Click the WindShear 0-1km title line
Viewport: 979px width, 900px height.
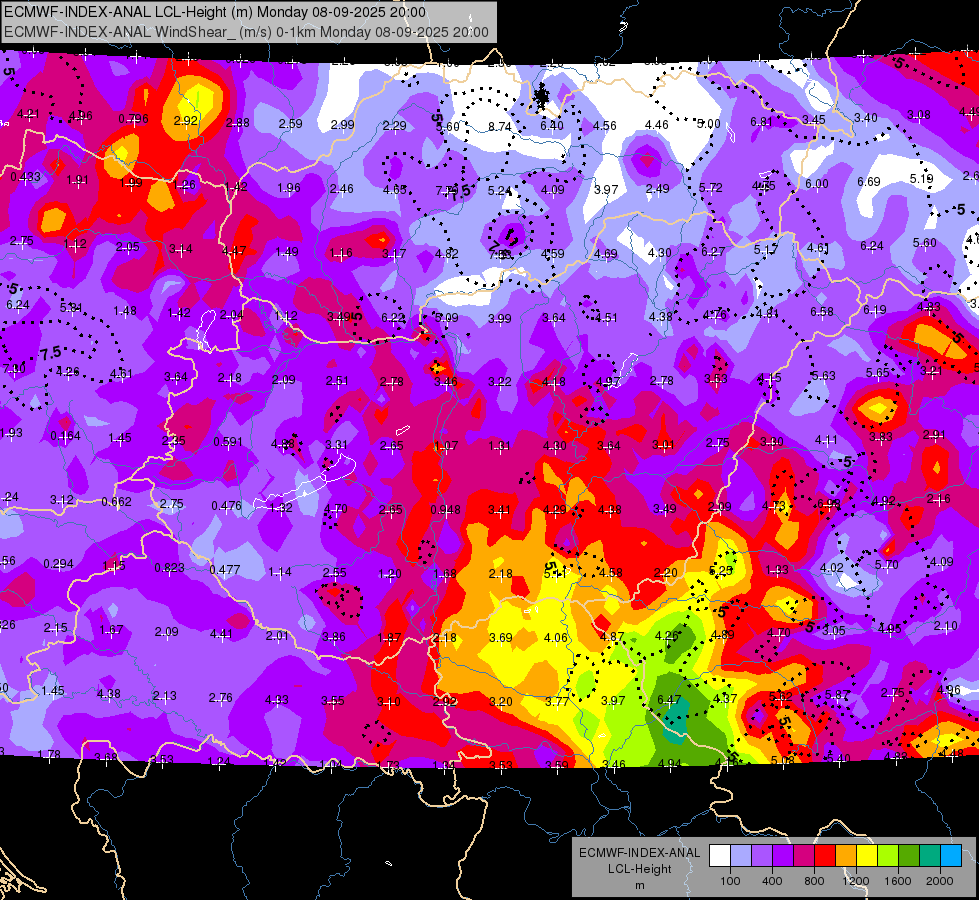246,32
